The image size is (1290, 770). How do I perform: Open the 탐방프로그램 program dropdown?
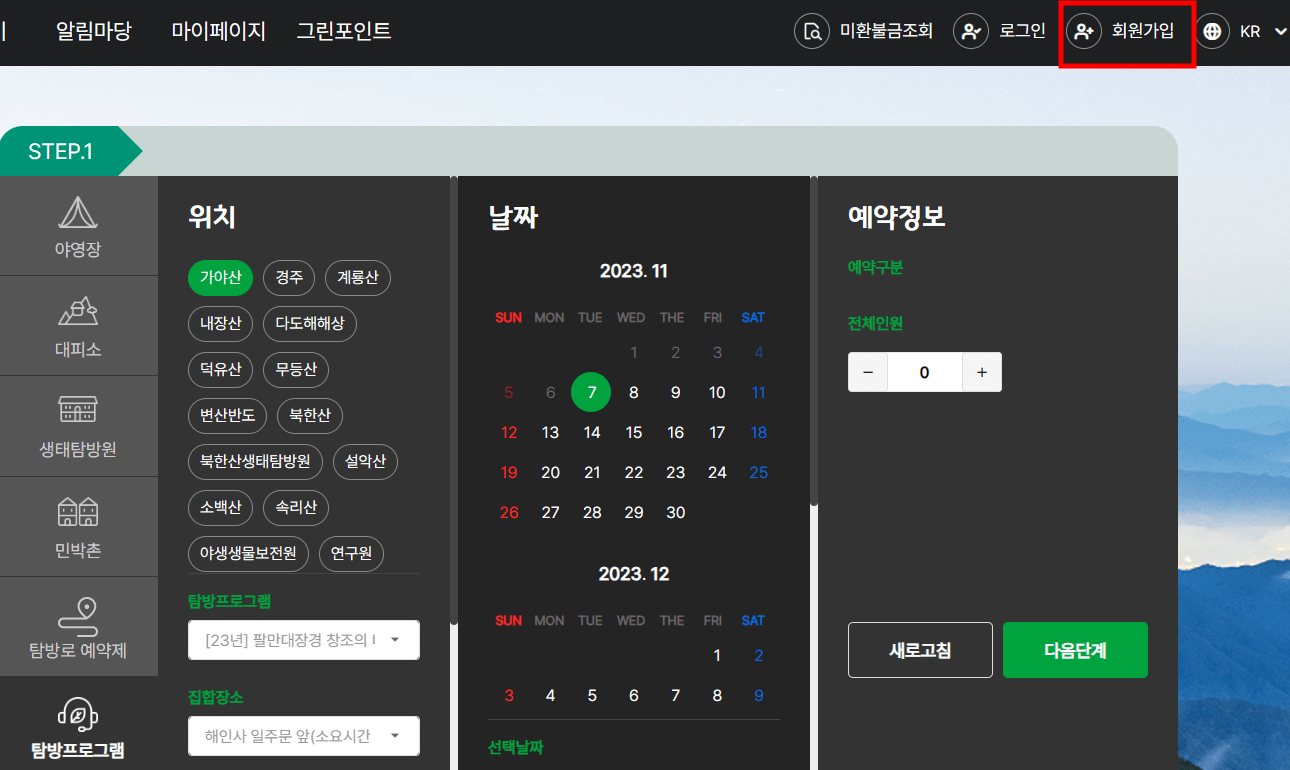tap(303, 640)
